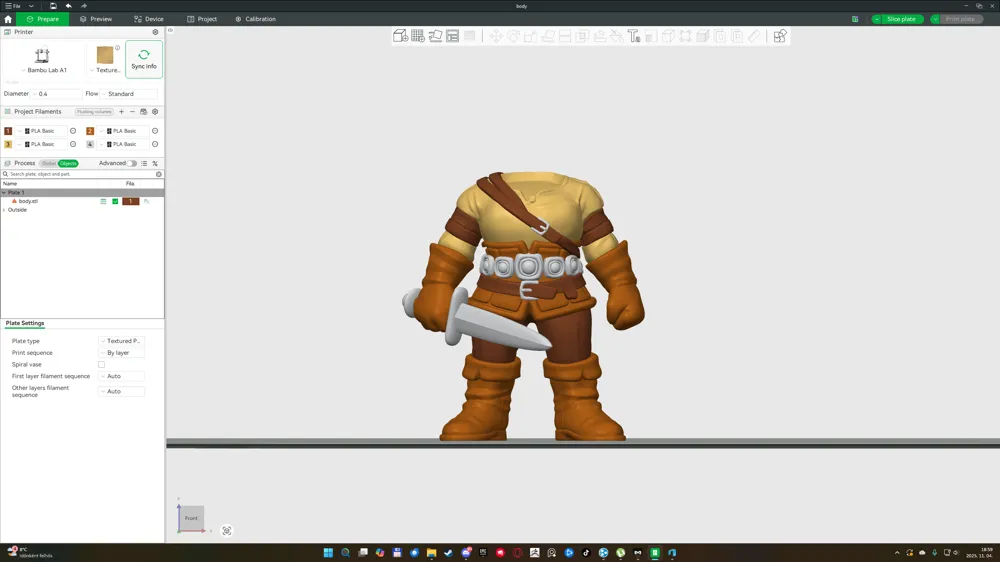
Task: Open Other layers filament sequence dropdown
Action: [x=122, y=391]
